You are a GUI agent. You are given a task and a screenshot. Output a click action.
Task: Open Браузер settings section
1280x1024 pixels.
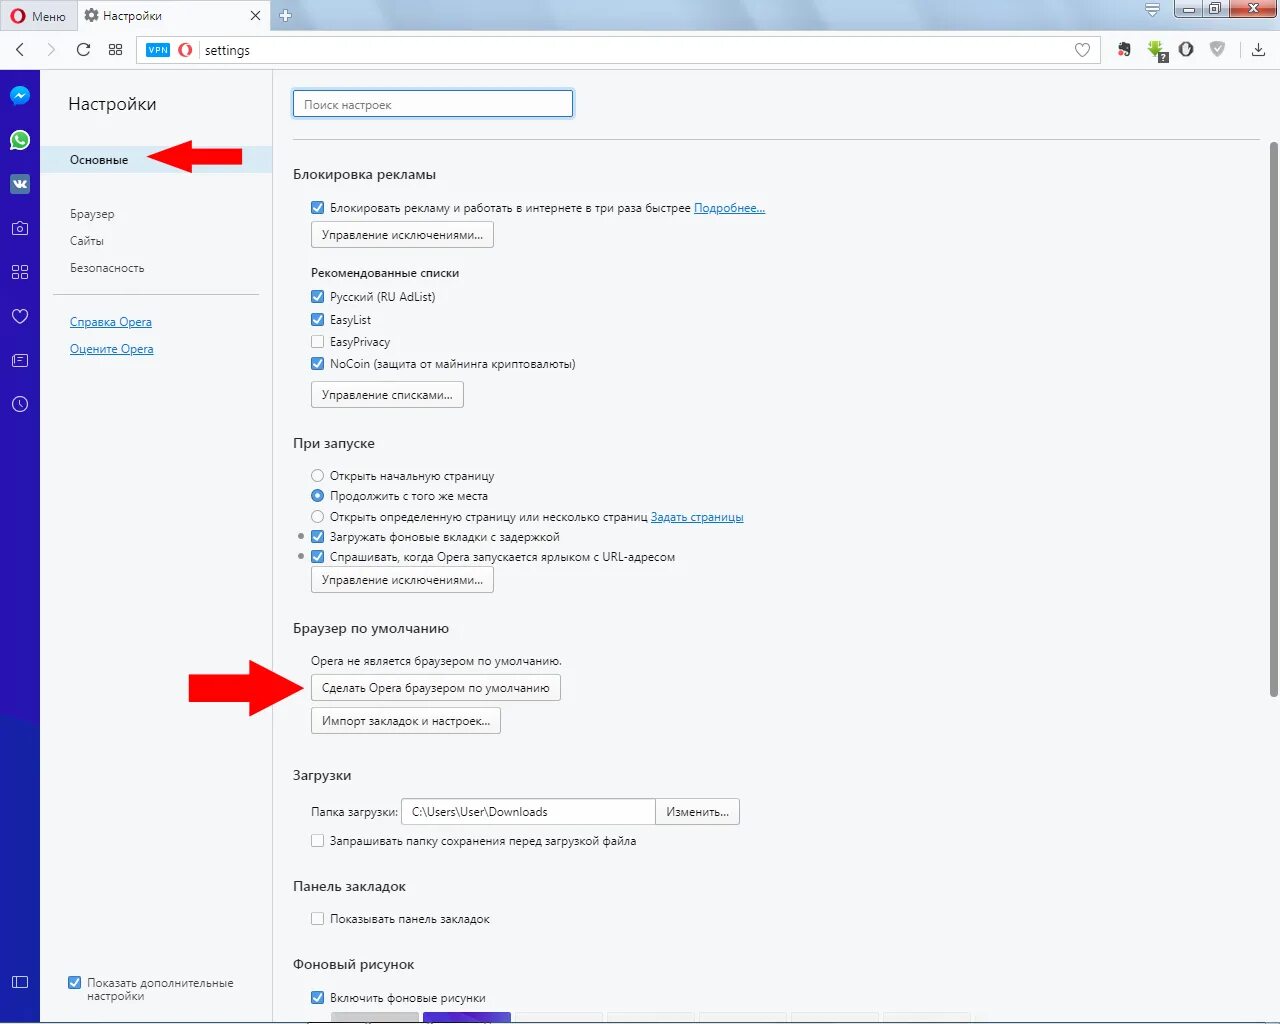(x=92, y=214)
